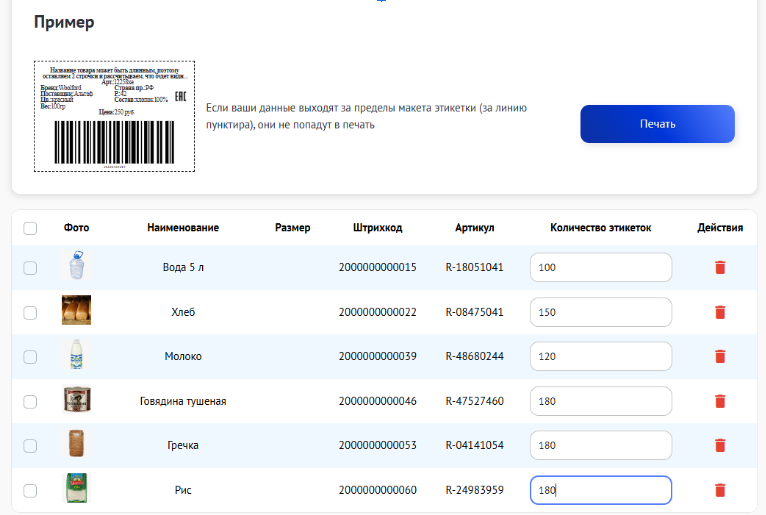Delete Говядина тушеная using trash icon
The image size is (766, 515).
[x=719, y=401]
